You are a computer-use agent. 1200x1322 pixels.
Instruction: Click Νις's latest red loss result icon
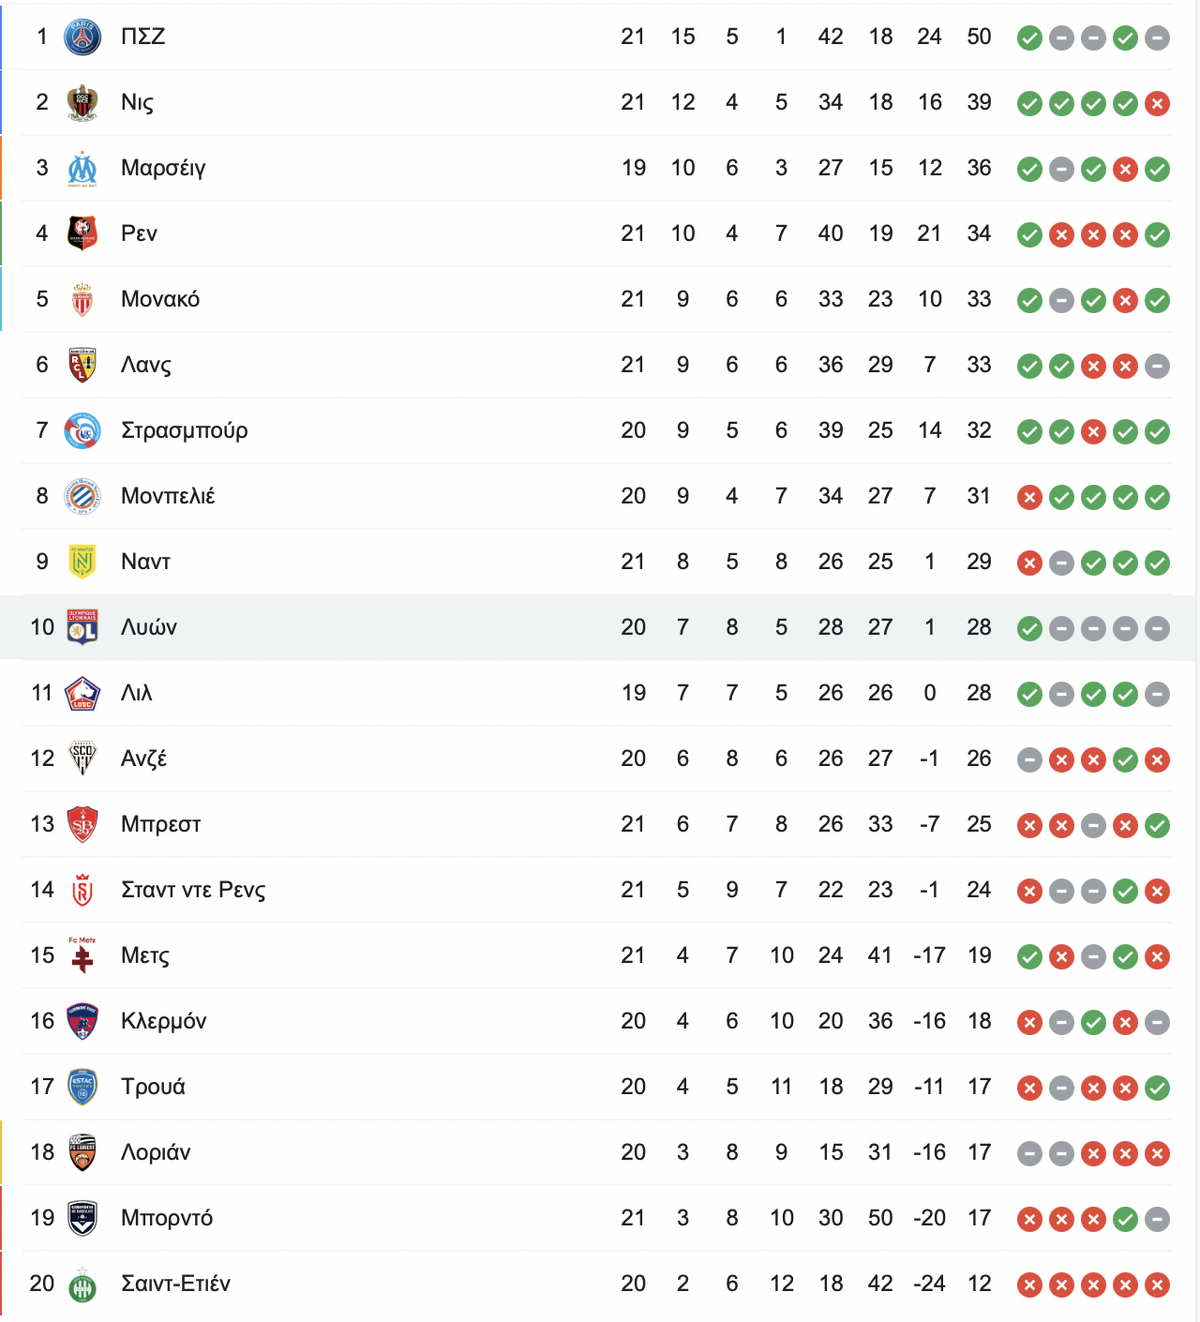point(1157,103)
